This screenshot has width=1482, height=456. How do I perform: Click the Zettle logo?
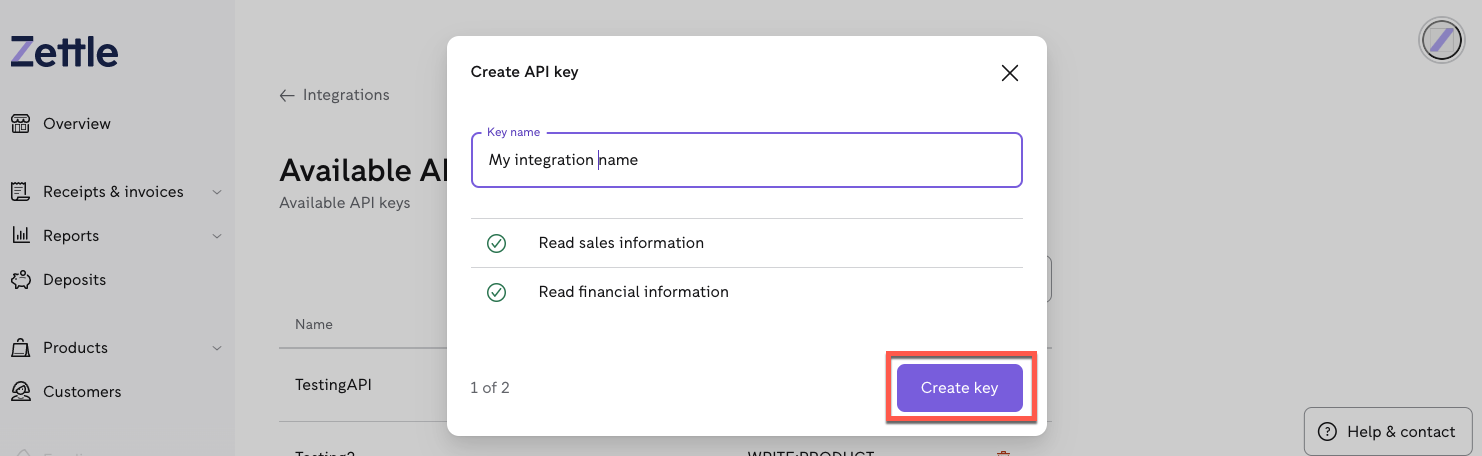point(64,52)
